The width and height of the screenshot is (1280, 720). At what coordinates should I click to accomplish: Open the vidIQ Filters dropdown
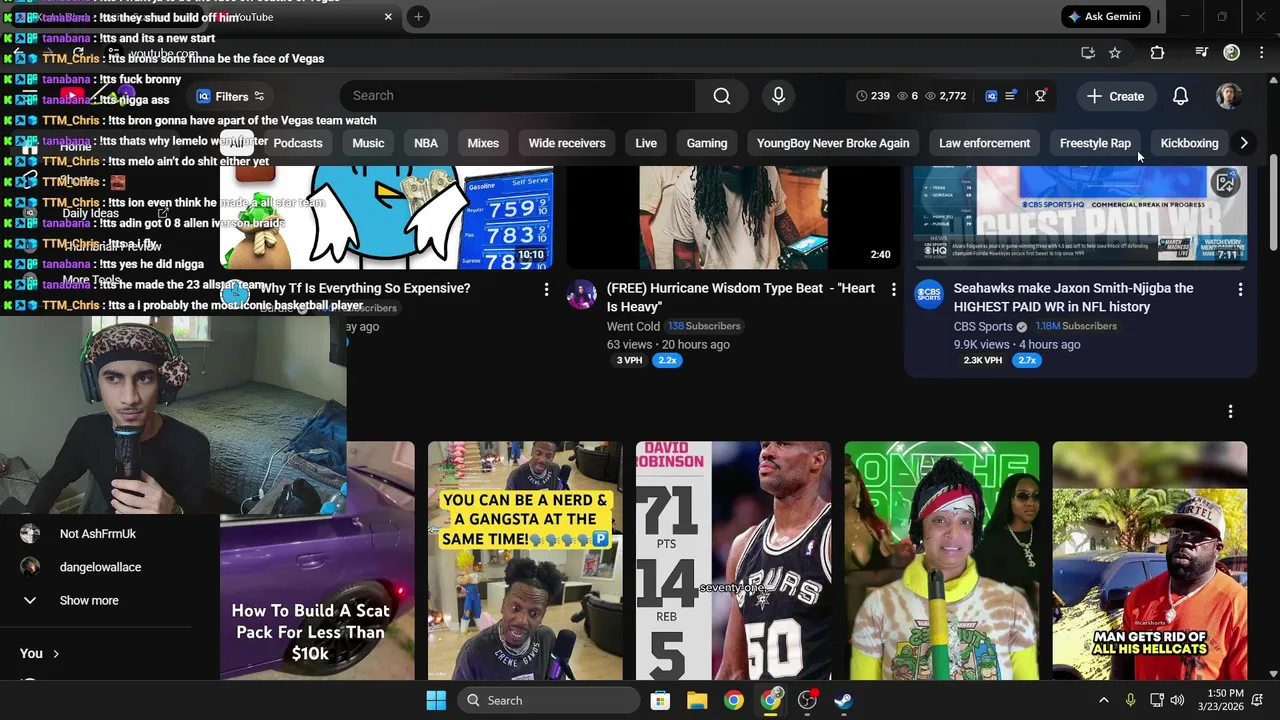230,96
